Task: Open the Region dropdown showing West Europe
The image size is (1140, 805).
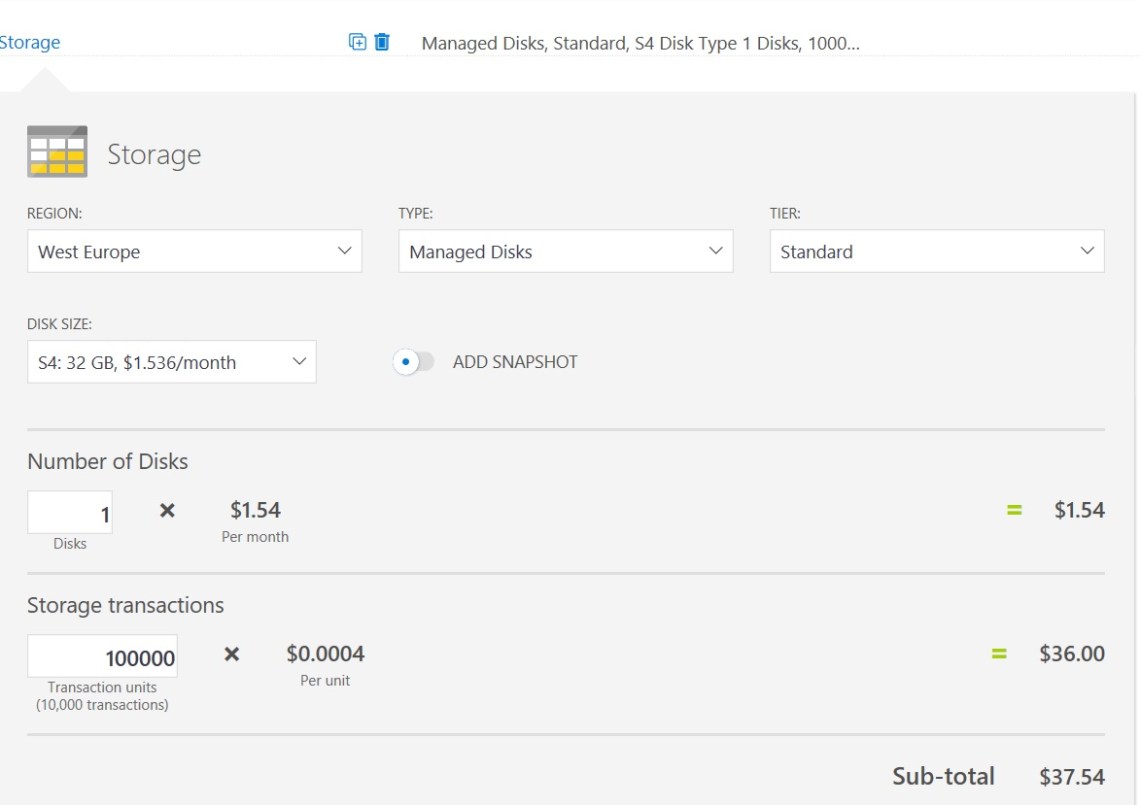Action: pyautogui.click(x=194, y=252)
